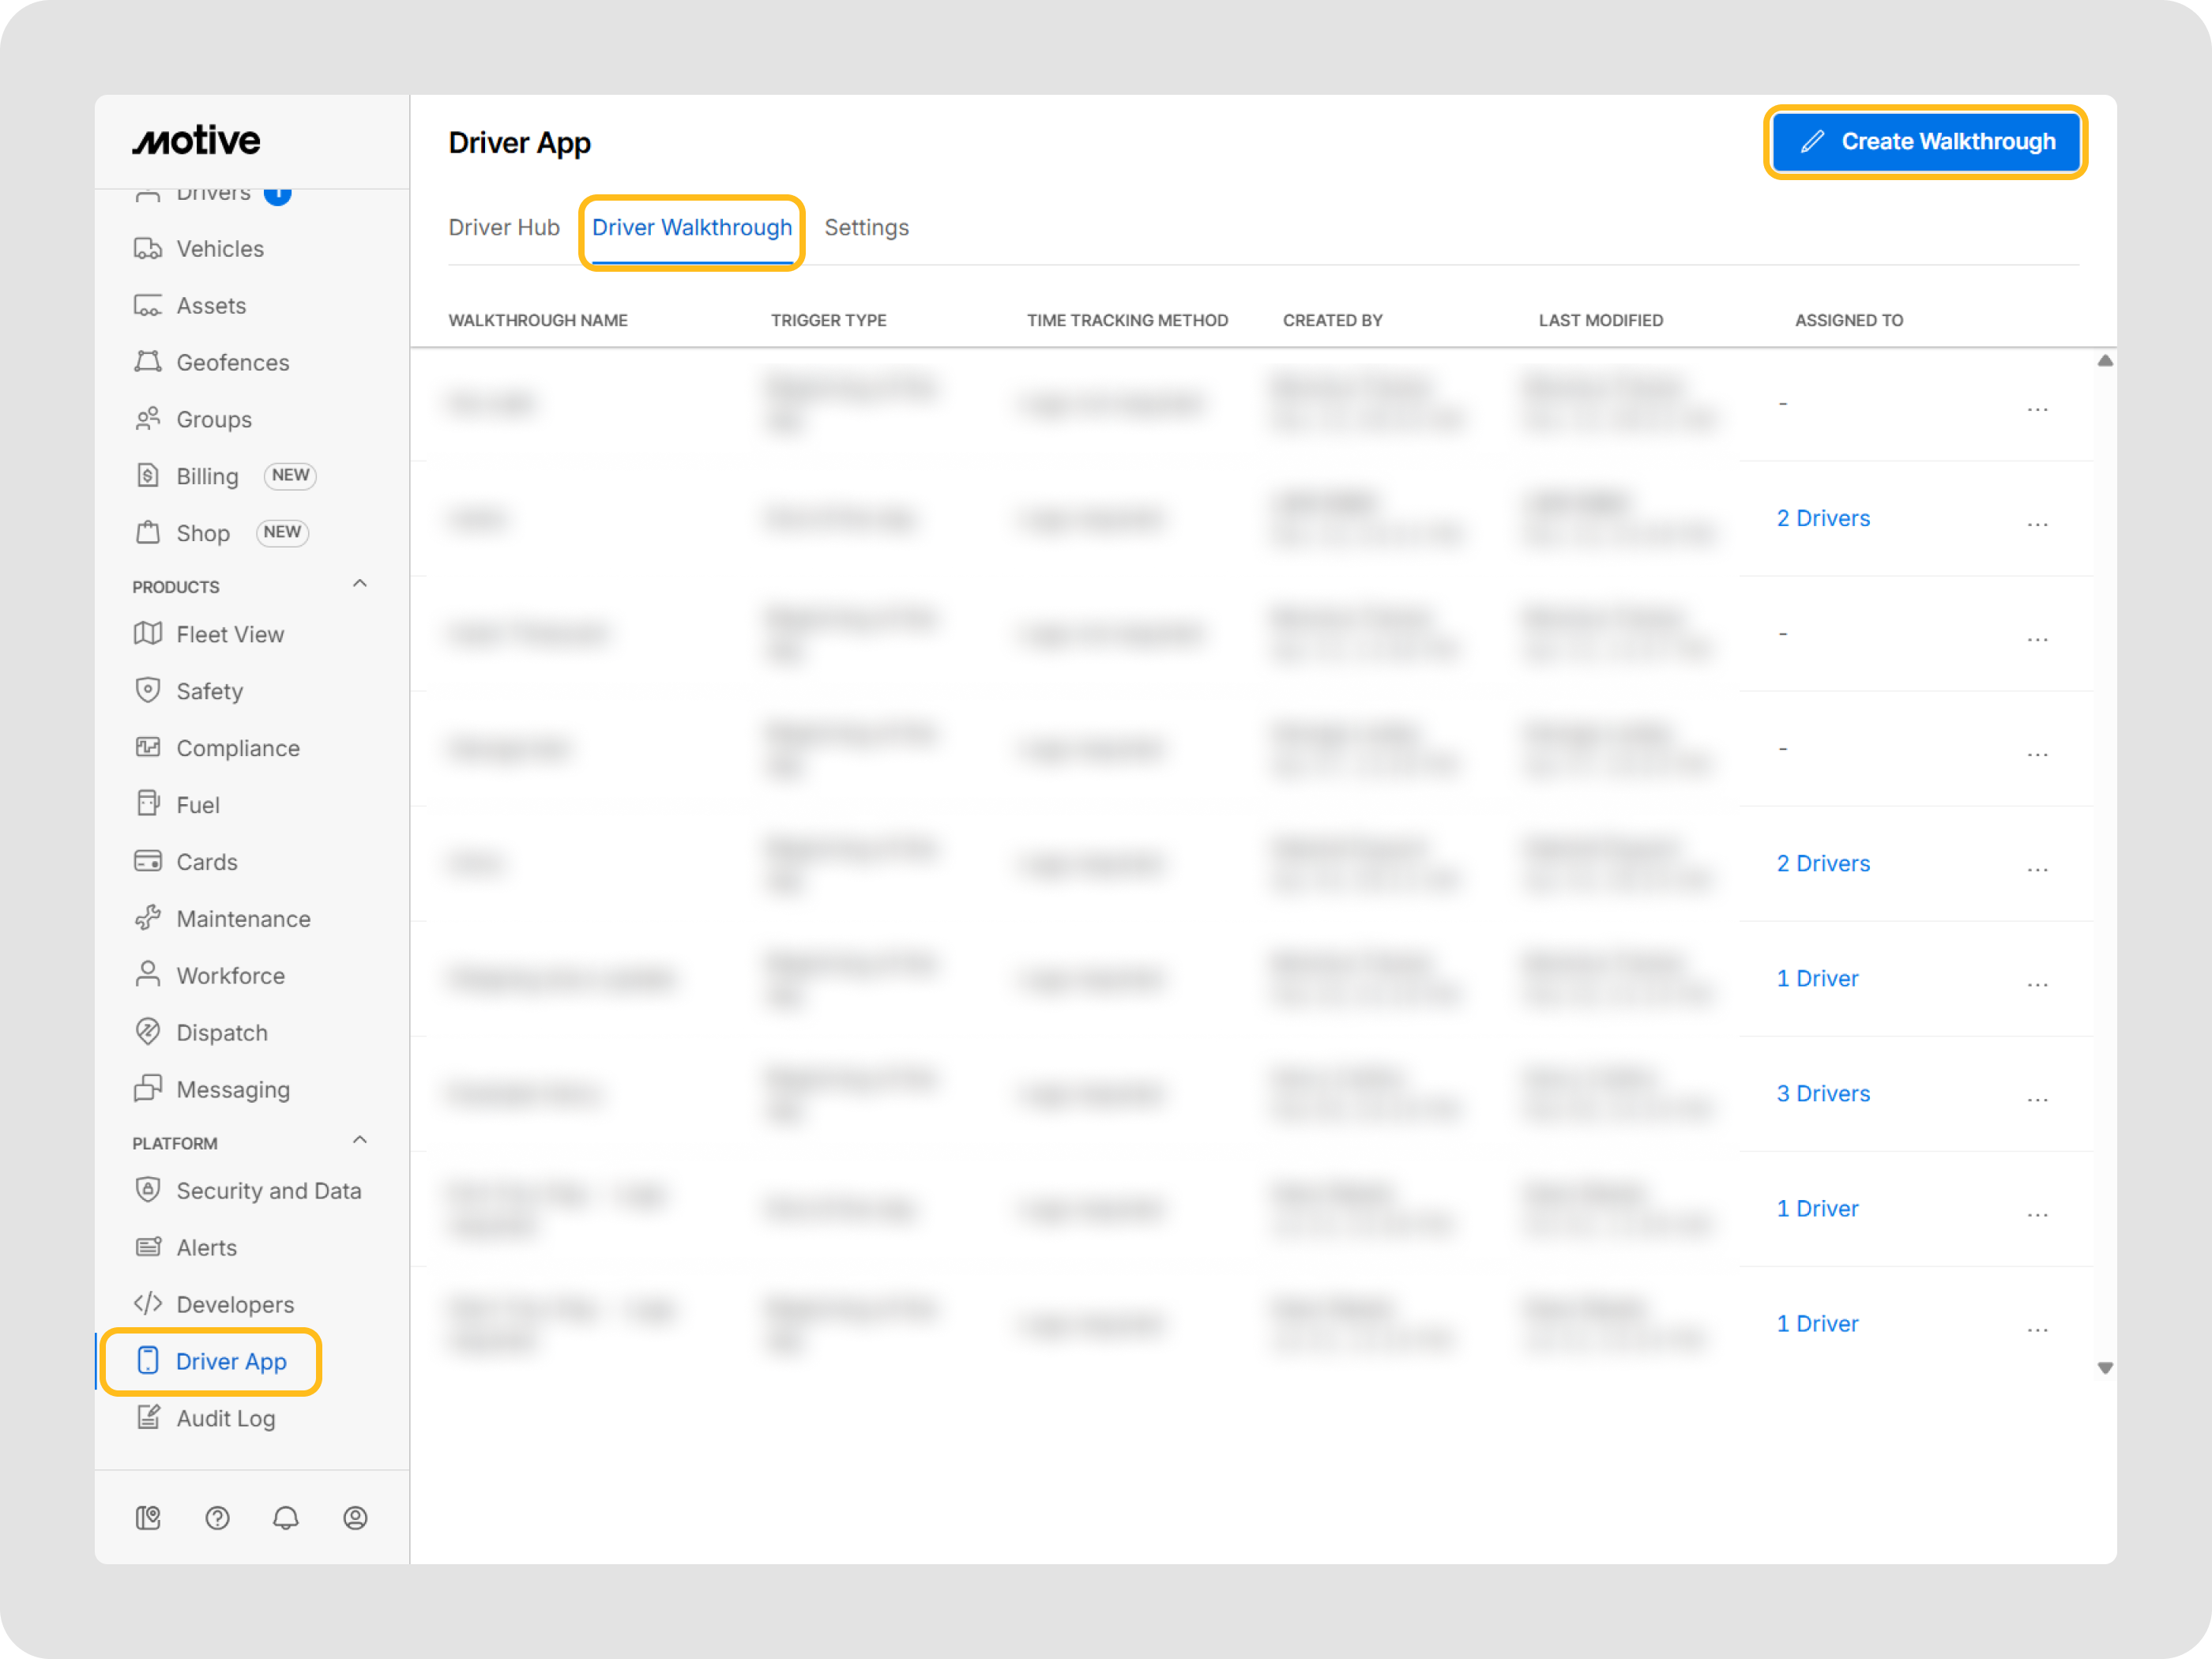Collapse the PLATFORM section chevron
This screenshot has height=1659, width=2212.
(360, 1141)
